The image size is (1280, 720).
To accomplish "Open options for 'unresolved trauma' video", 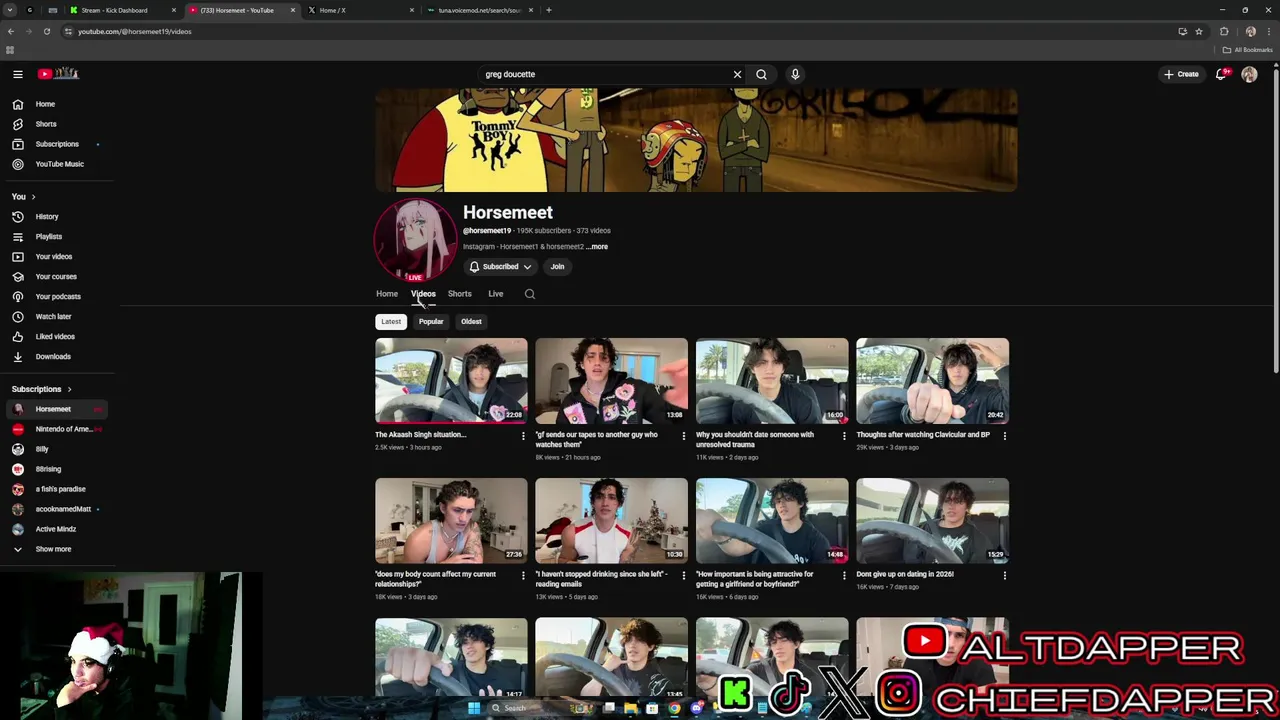I will (844, 436).
